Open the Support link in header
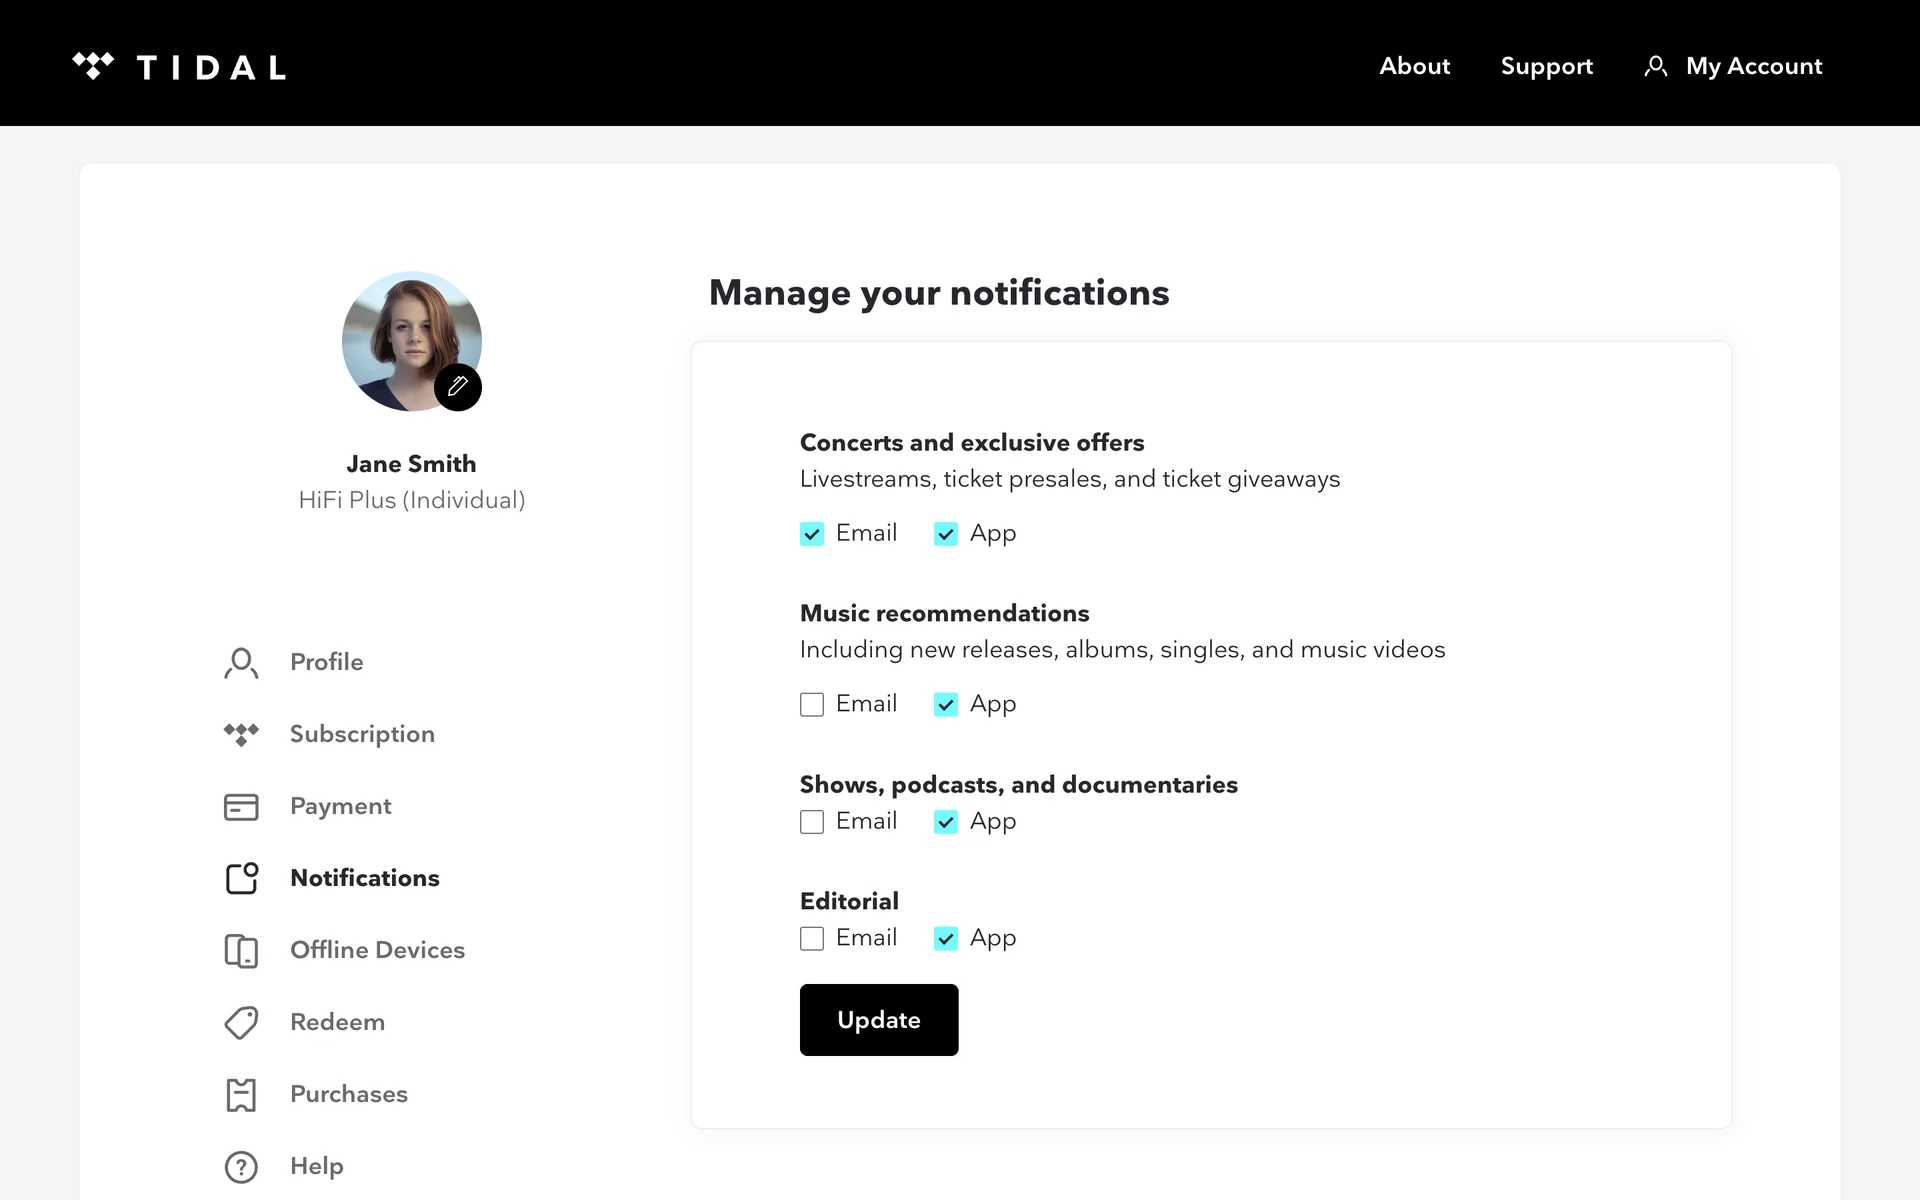Viewport: 1920px width, 1200px height. point(1546,66)
